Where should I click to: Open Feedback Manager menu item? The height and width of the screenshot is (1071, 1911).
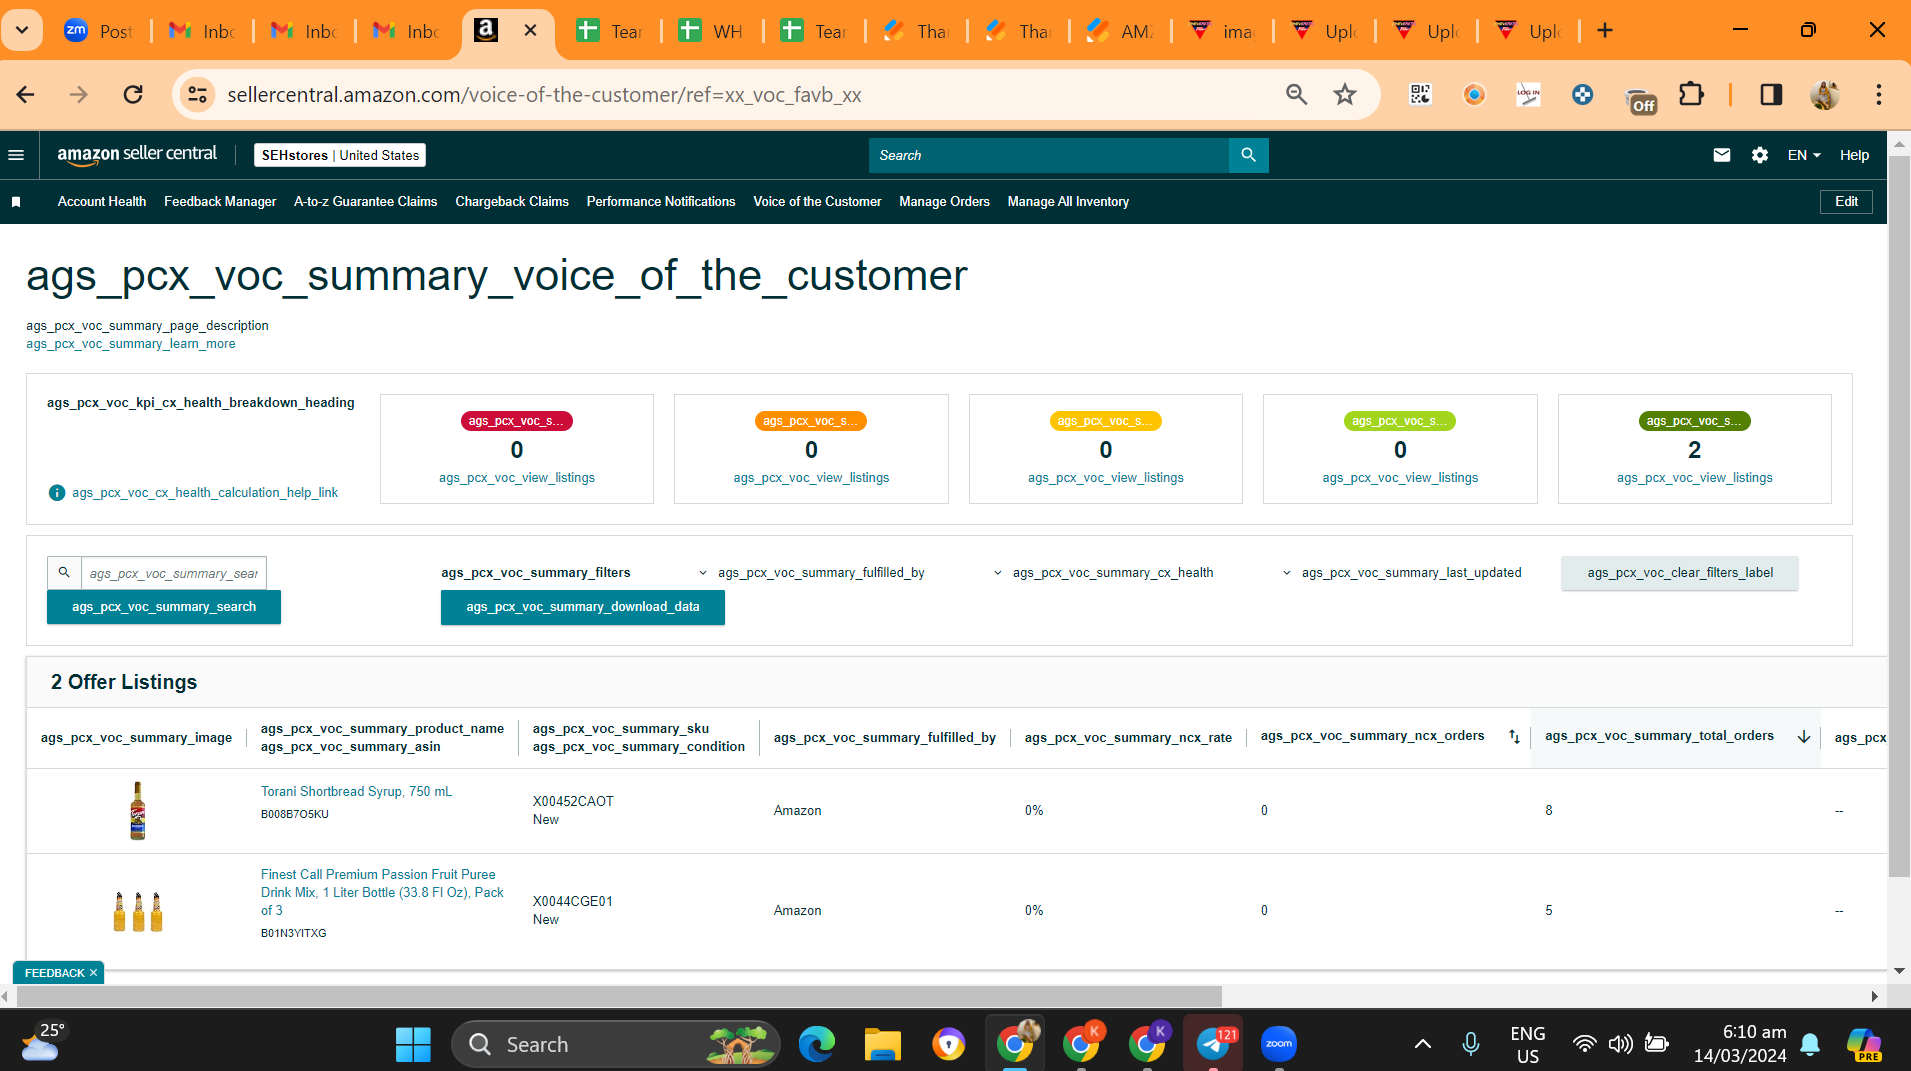[x=220, y=202]
